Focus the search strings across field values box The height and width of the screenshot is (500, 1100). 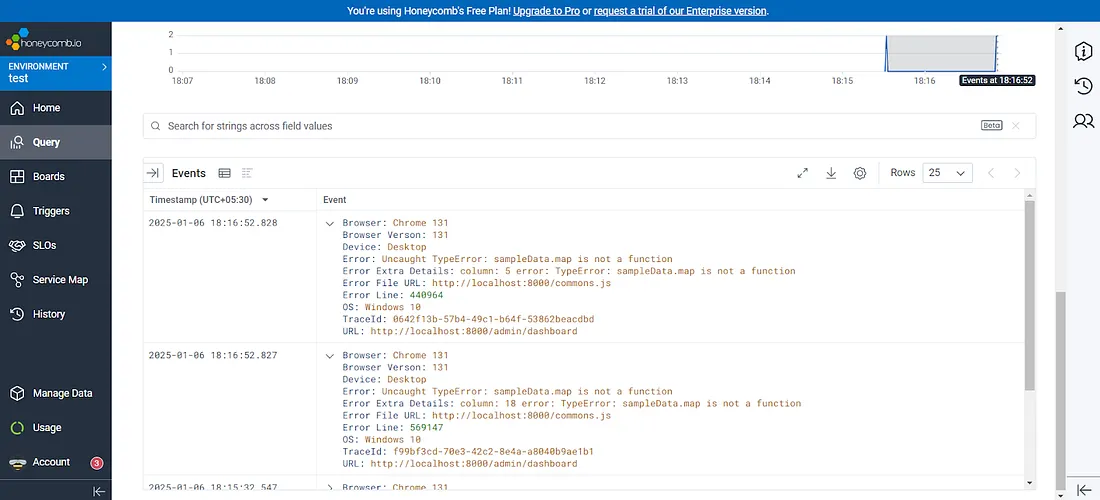[x=570, y=126]
